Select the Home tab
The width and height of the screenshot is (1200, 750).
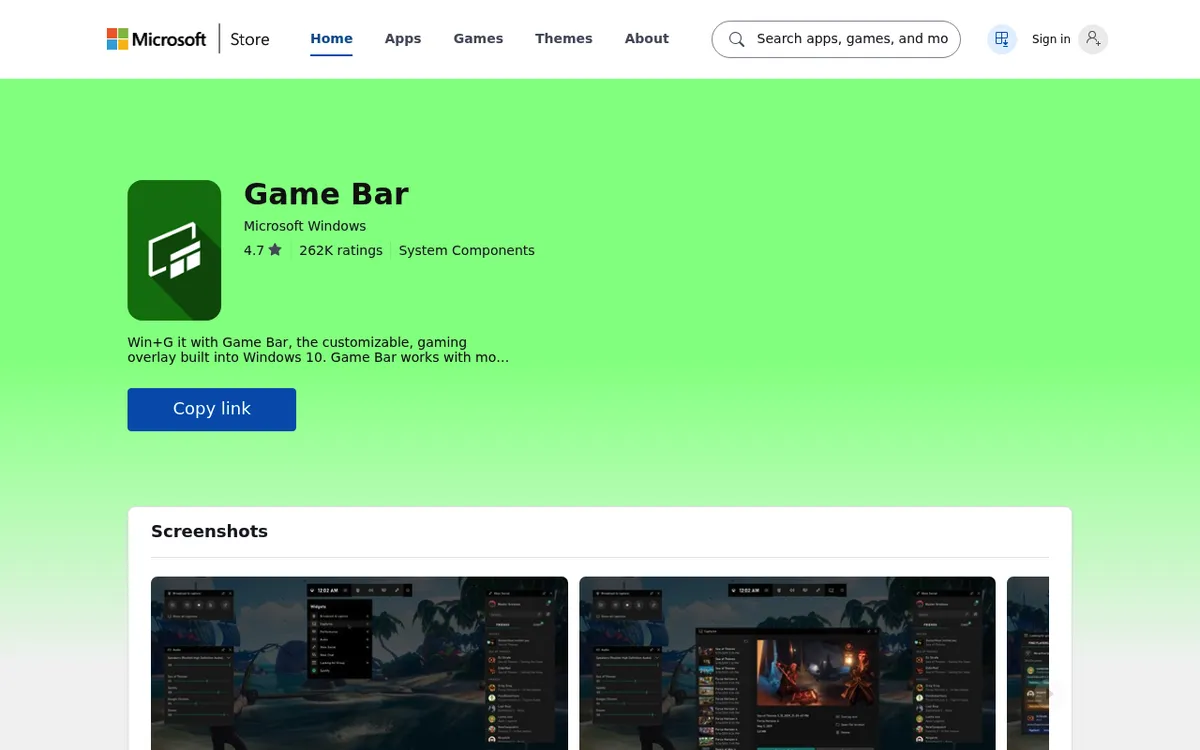(x=331, y=39)
